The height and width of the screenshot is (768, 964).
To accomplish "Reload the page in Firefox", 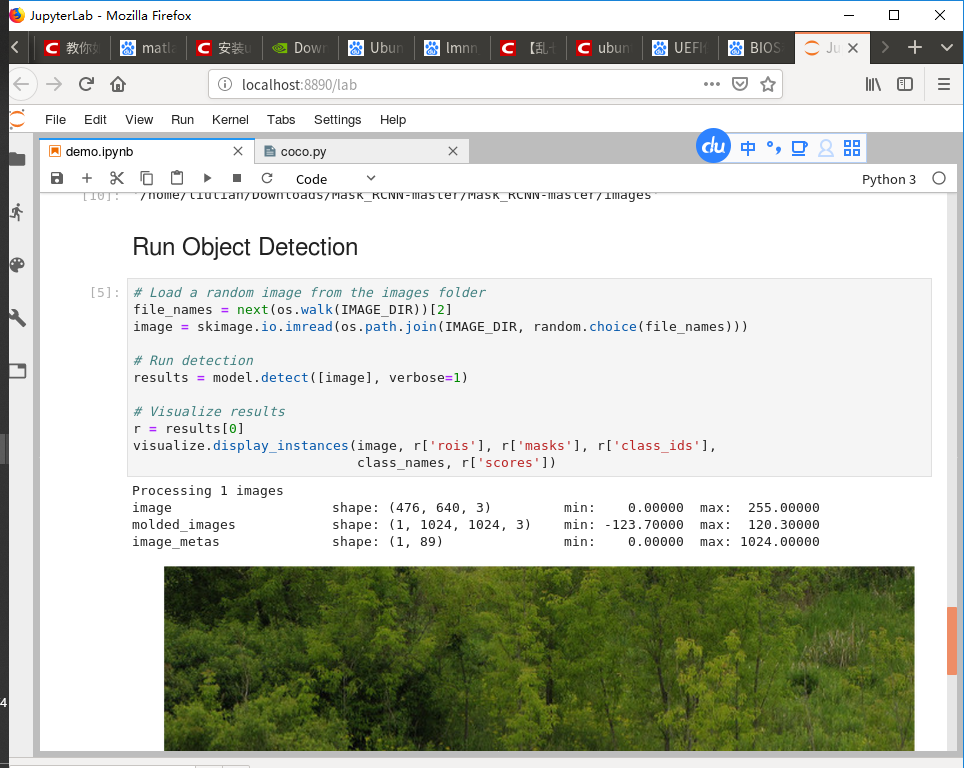I will coord(86,84).
